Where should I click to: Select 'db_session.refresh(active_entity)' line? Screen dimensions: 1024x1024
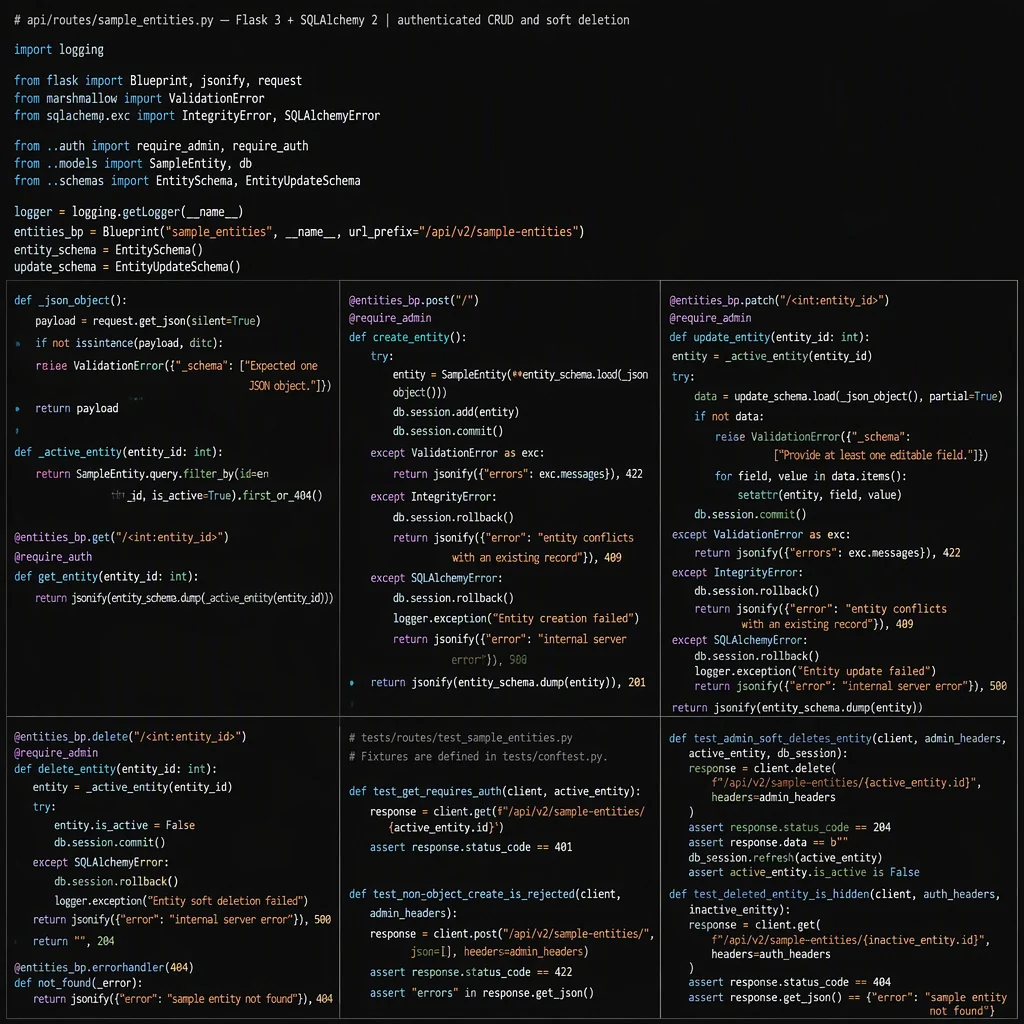pyautogui.click(x=785, y=857)
